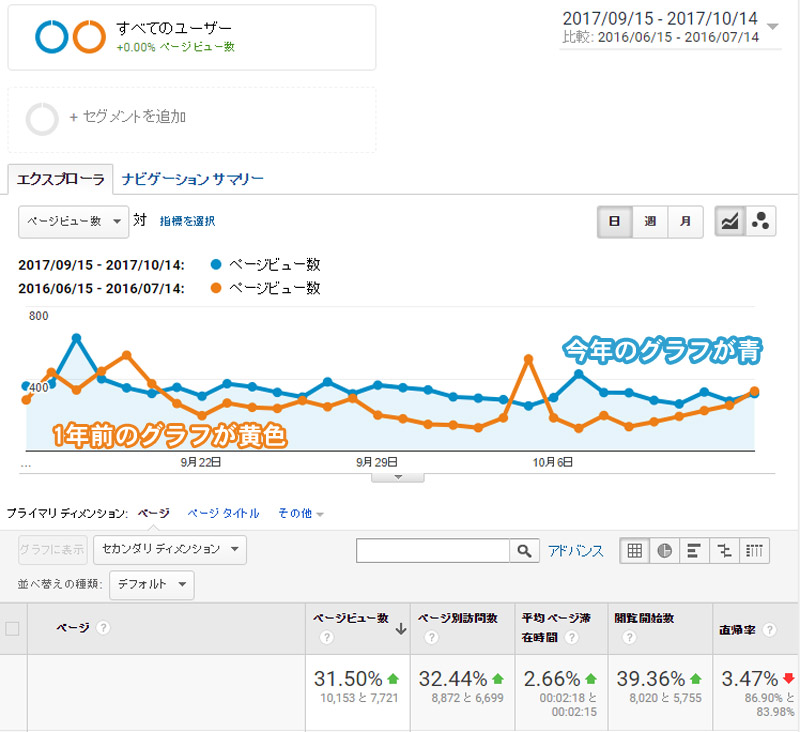Toggle graph interval to 週 (week)
The image size is (800, 732).
click(x=650, y=222)
